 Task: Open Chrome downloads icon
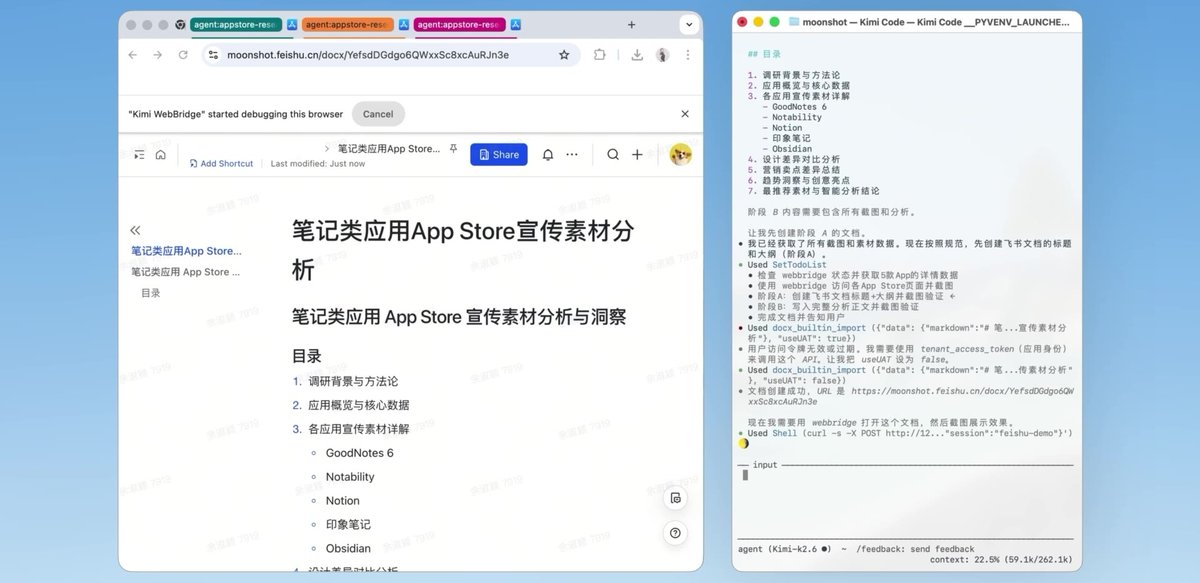point(637,55)
